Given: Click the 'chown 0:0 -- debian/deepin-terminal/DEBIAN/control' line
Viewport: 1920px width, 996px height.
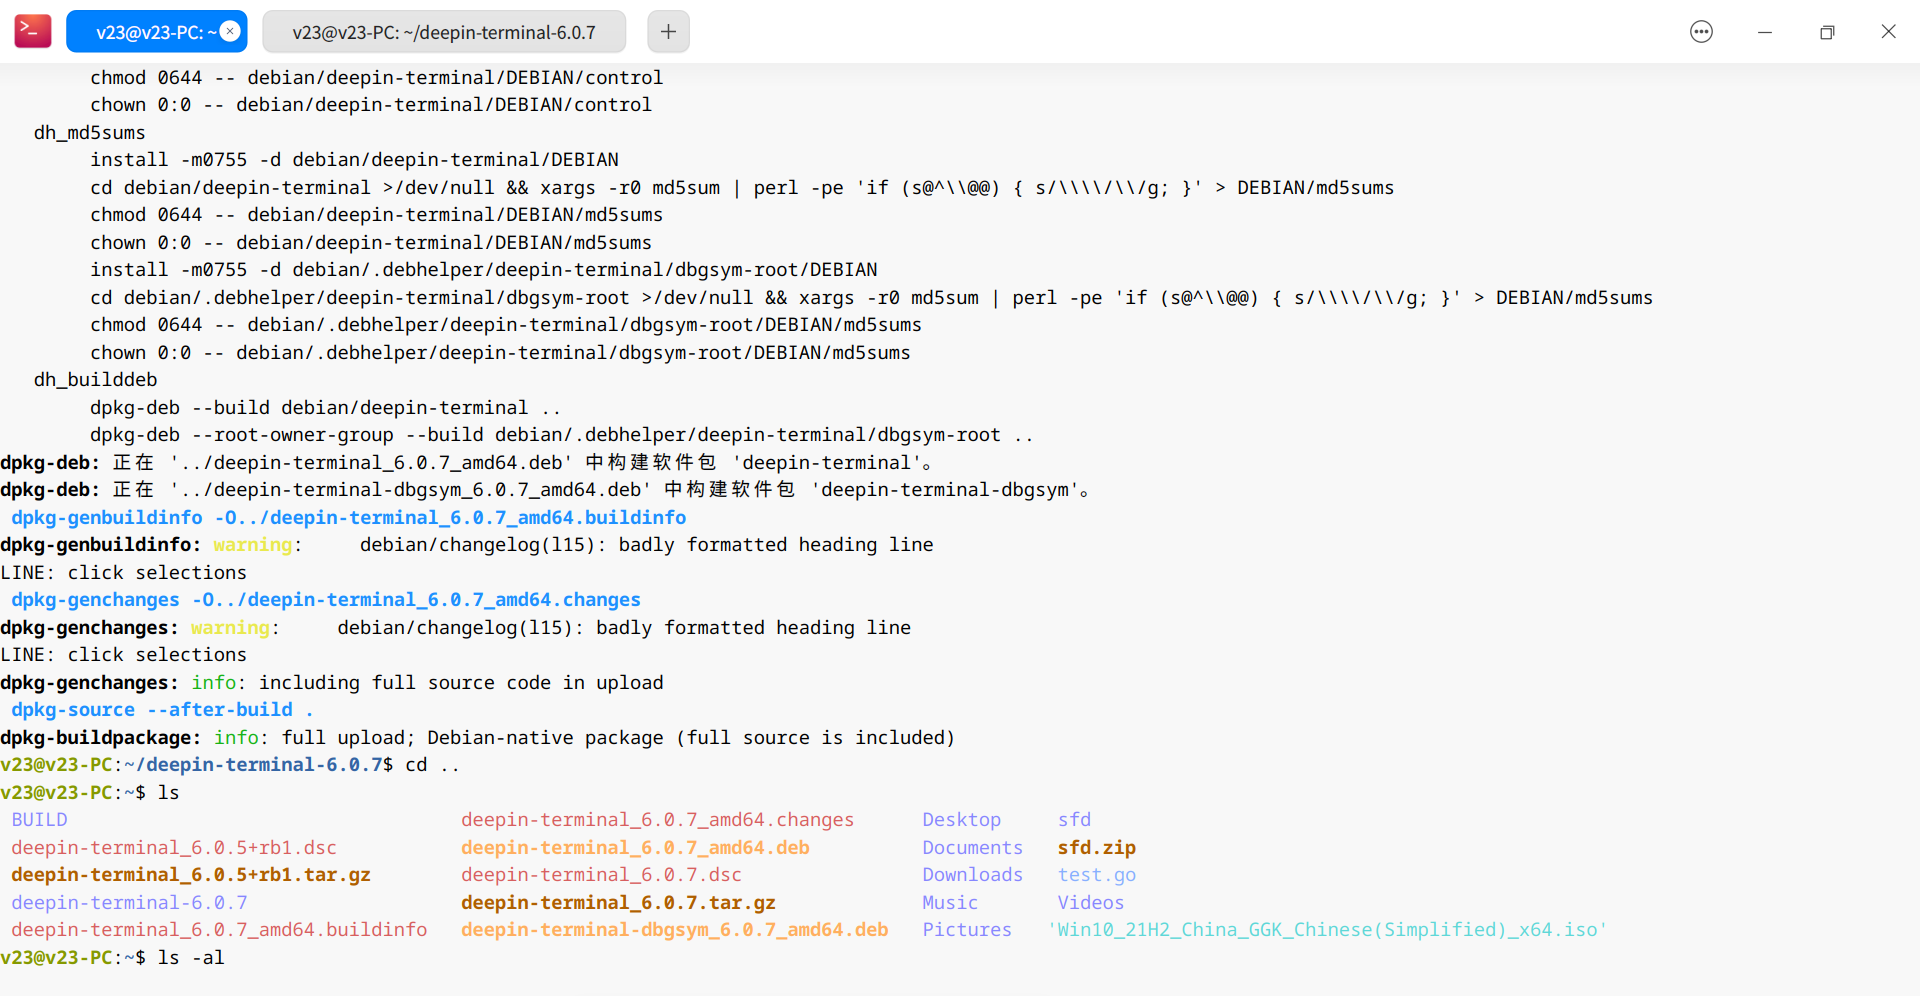Looking at the screenshot, I should [x=371, y=105].
